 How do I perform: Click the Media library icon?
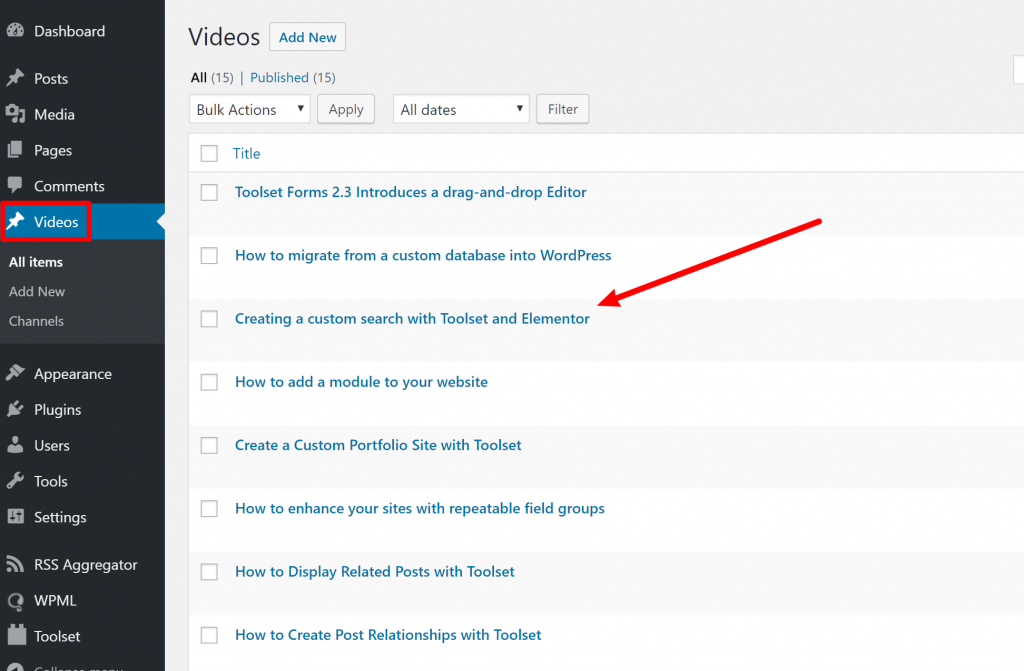[15, 114]
